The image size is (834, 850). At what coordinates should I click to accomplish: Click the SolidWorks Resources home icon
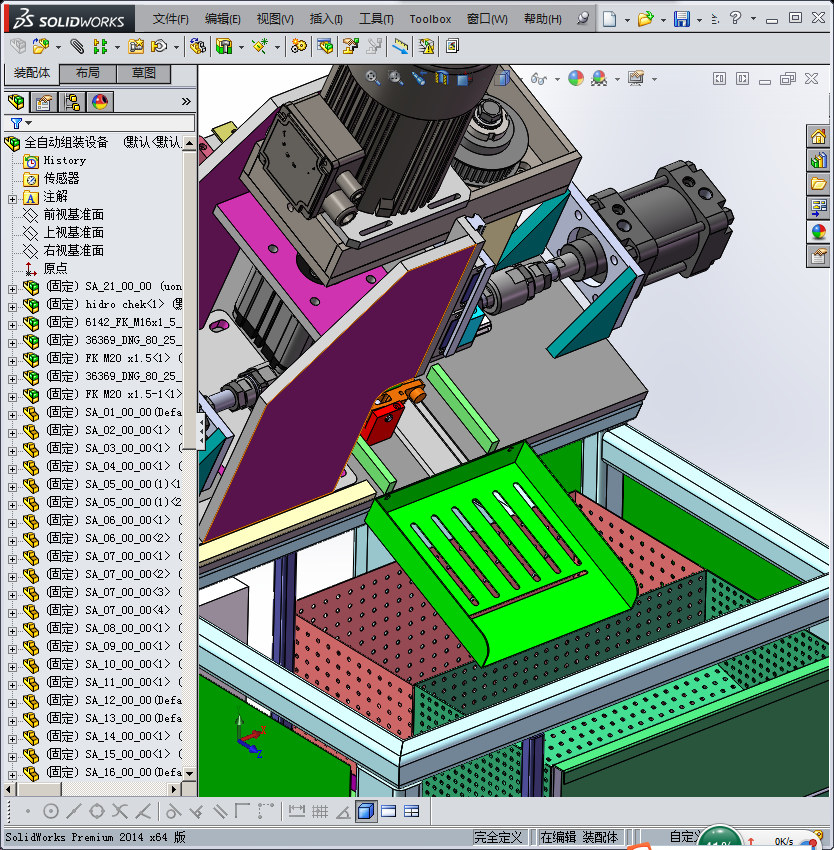pos(819,137)
